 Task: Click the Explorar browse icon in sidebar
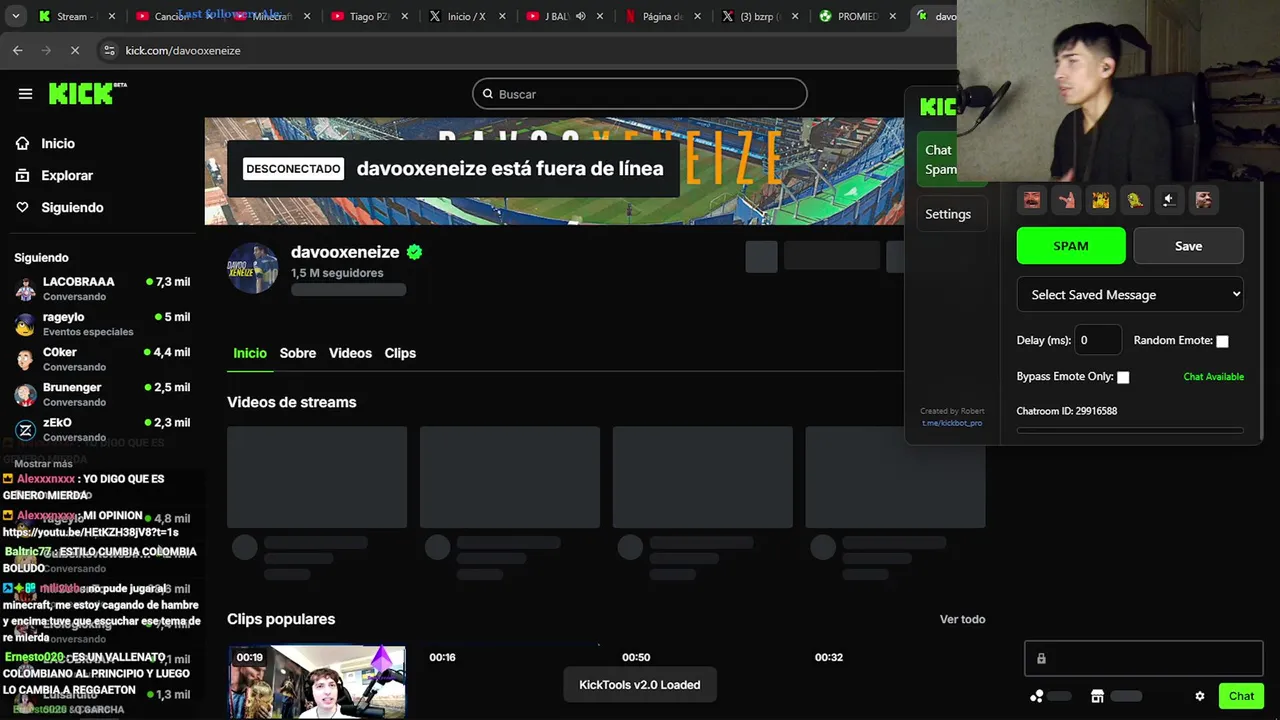point(22,175)
